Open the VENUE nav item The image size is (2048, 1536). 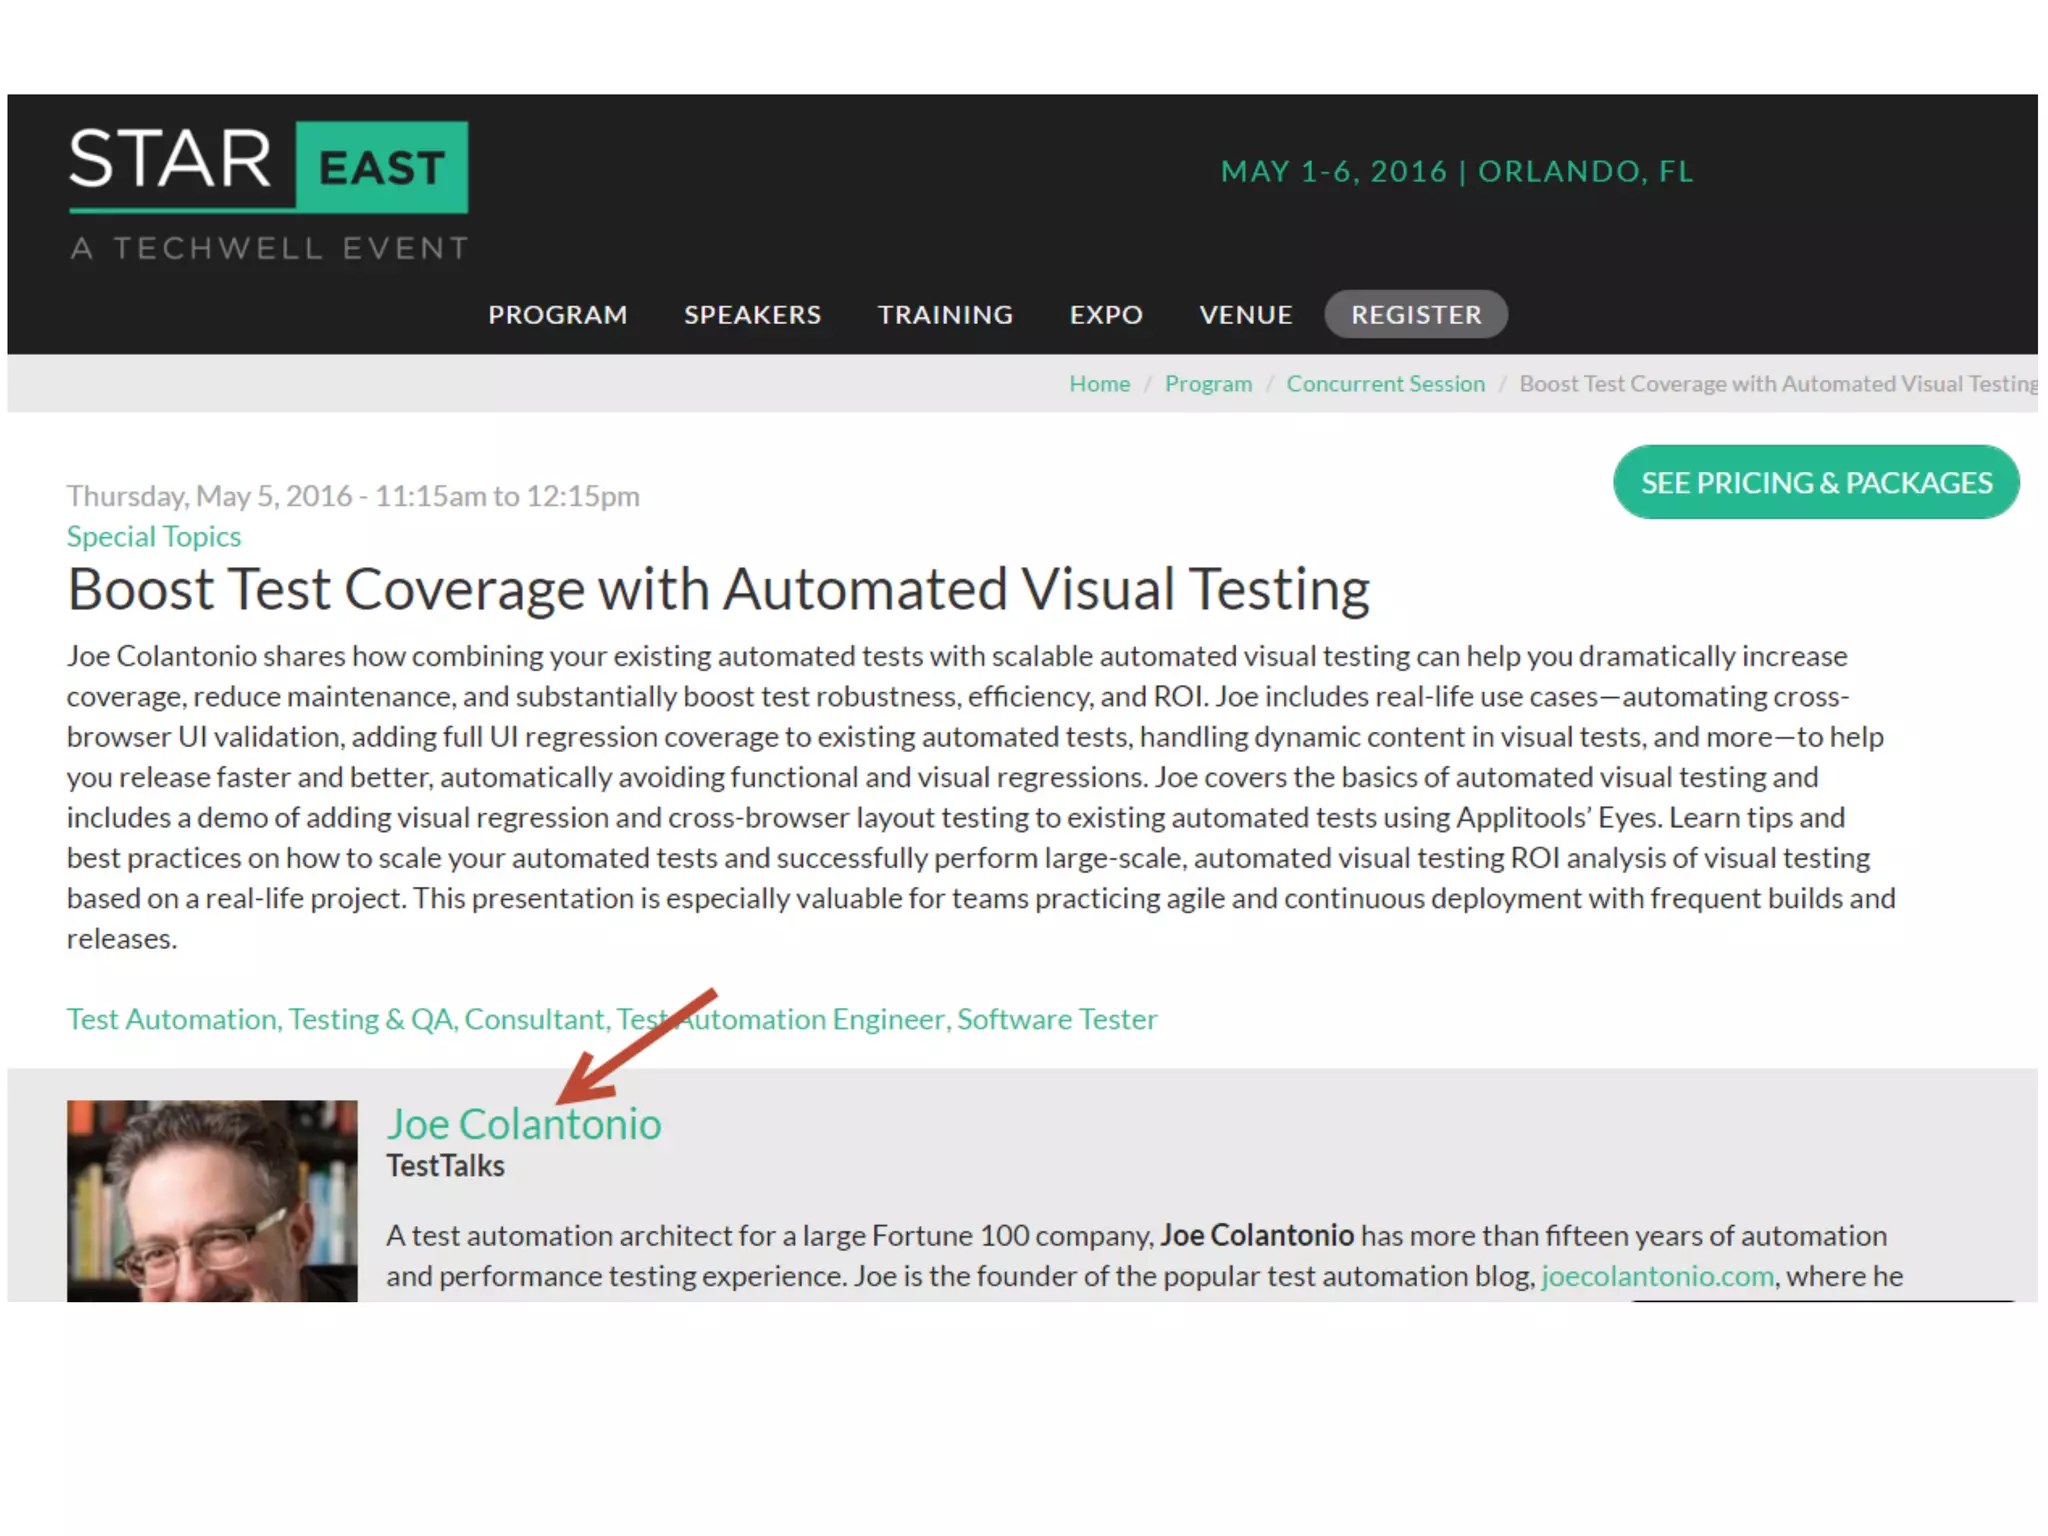[x=1245, y=315]
